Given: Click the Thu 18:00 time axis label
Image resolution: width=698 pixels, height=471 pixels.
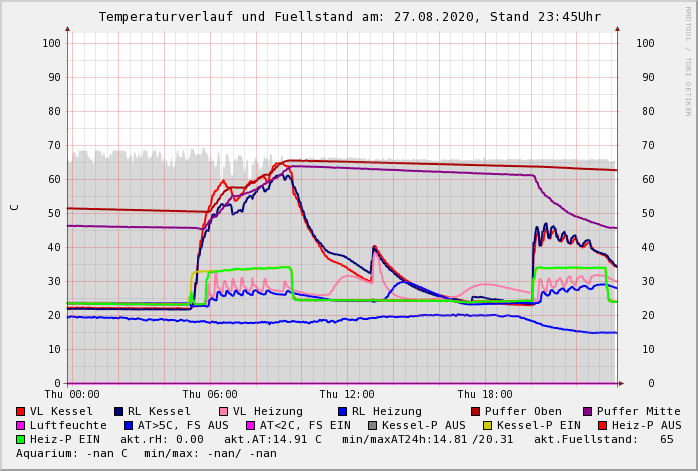Looking at the screenshot, I should 484,395.
